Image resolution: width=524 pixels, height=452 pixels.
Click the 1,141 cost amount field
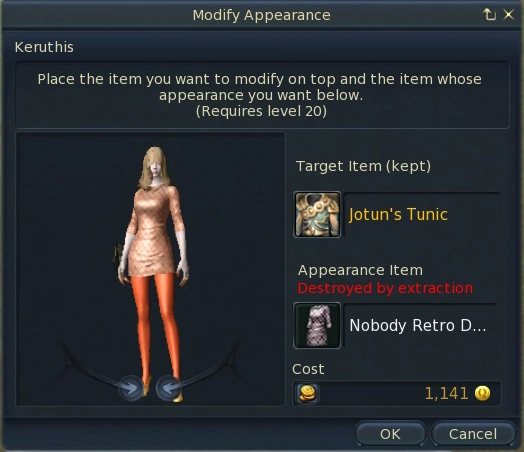(x=397, y=393)
